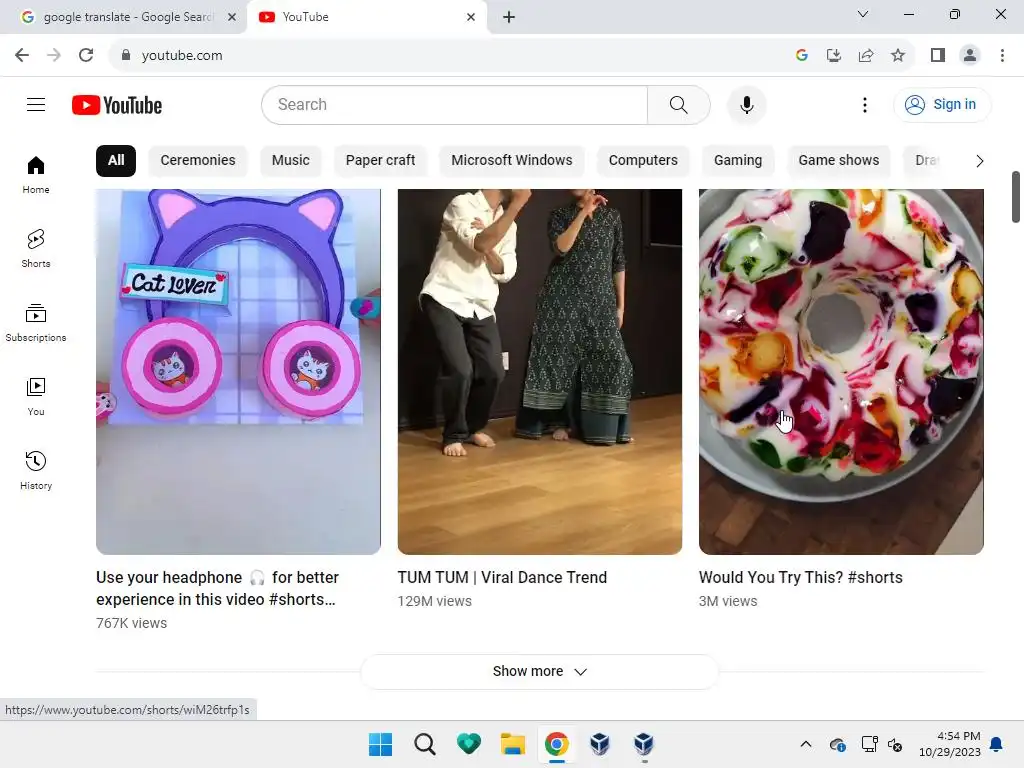Open Windows Start menu
1024x768 pixels.
pyautogui.click(x=381, y=744)
